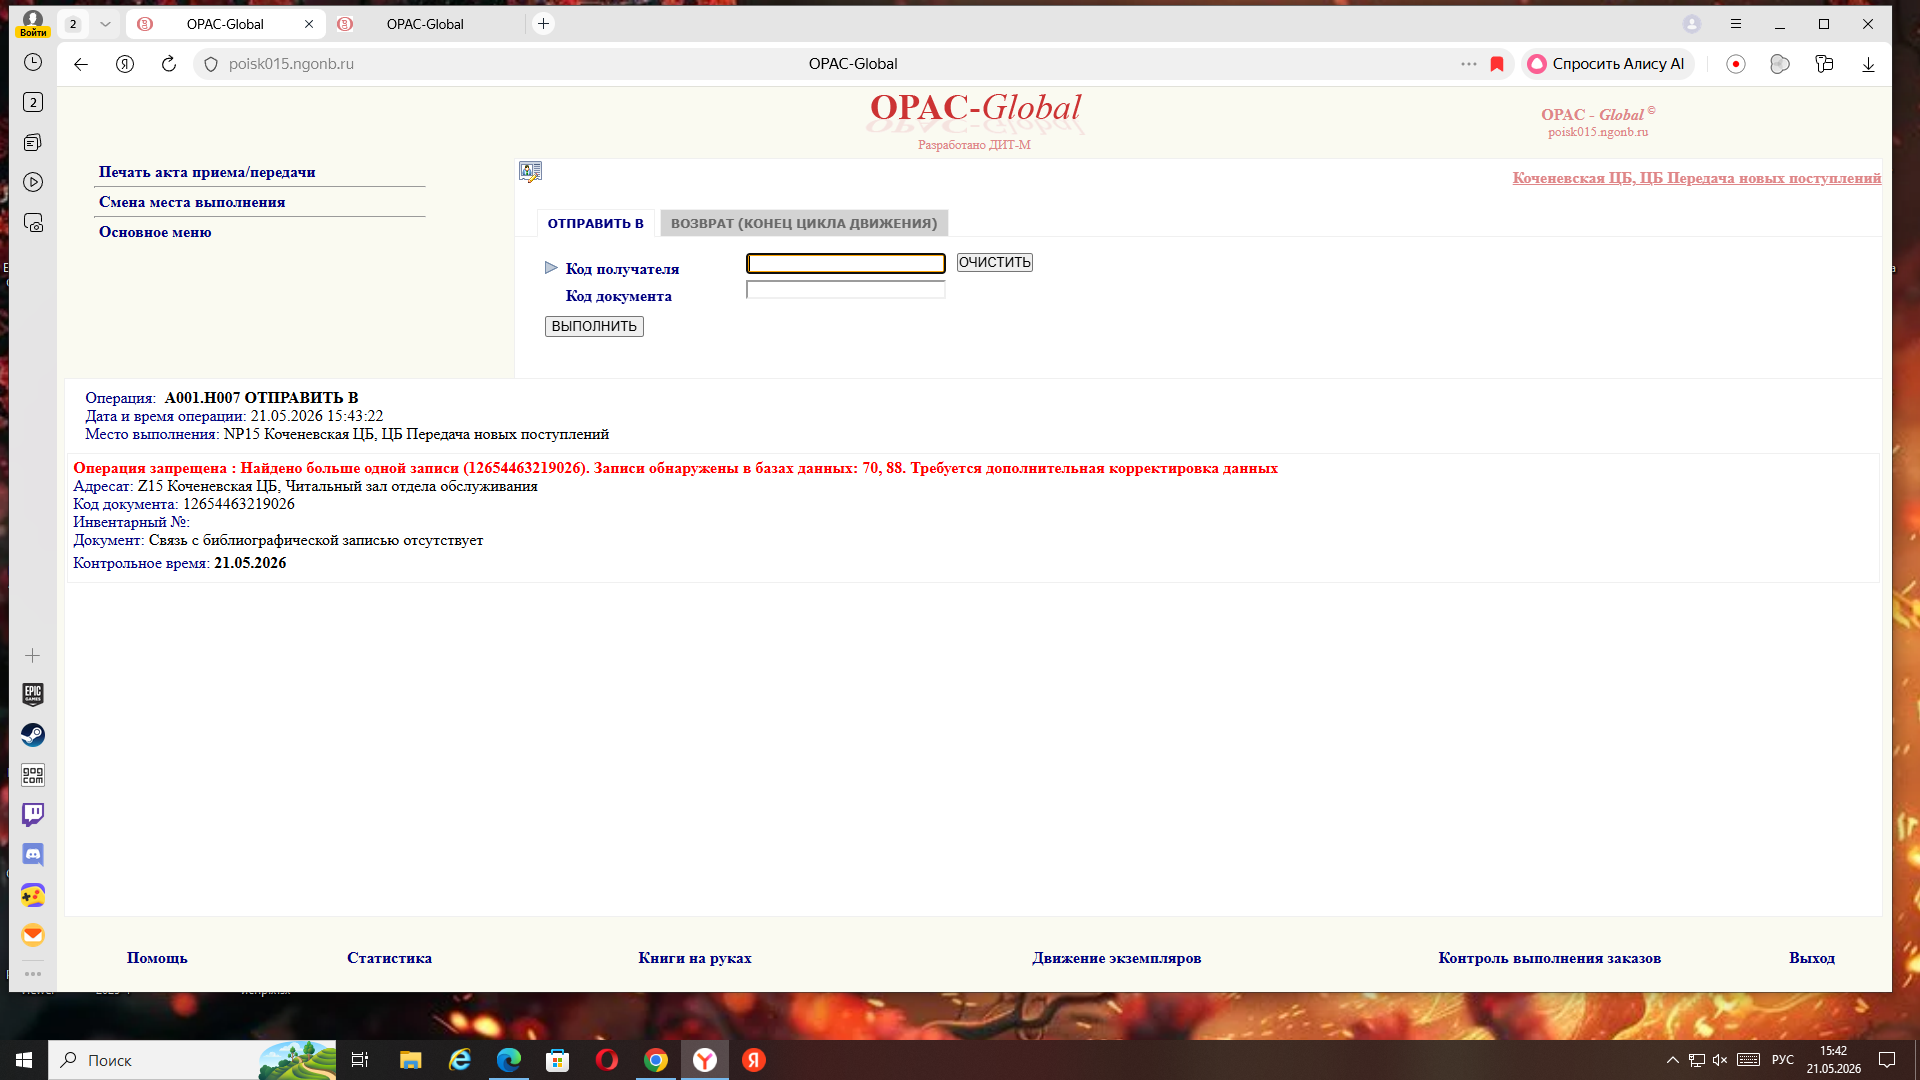This screenshot has height=1080, width=1920.
Task: Switch to ВОЗВРАТ (КОНЕЦ ЦИКЛА ДВИЖЕНИЯ) tab
Action: 804,223
